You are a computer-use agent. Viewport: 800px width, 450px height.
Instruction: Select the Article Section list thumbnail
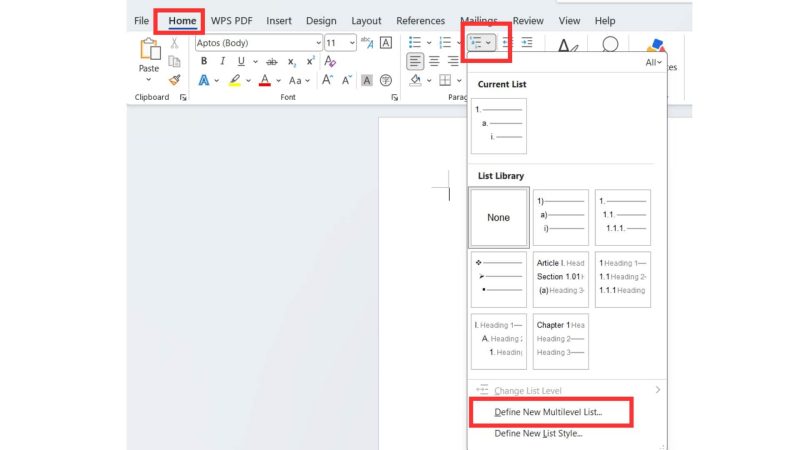[561, 279]
